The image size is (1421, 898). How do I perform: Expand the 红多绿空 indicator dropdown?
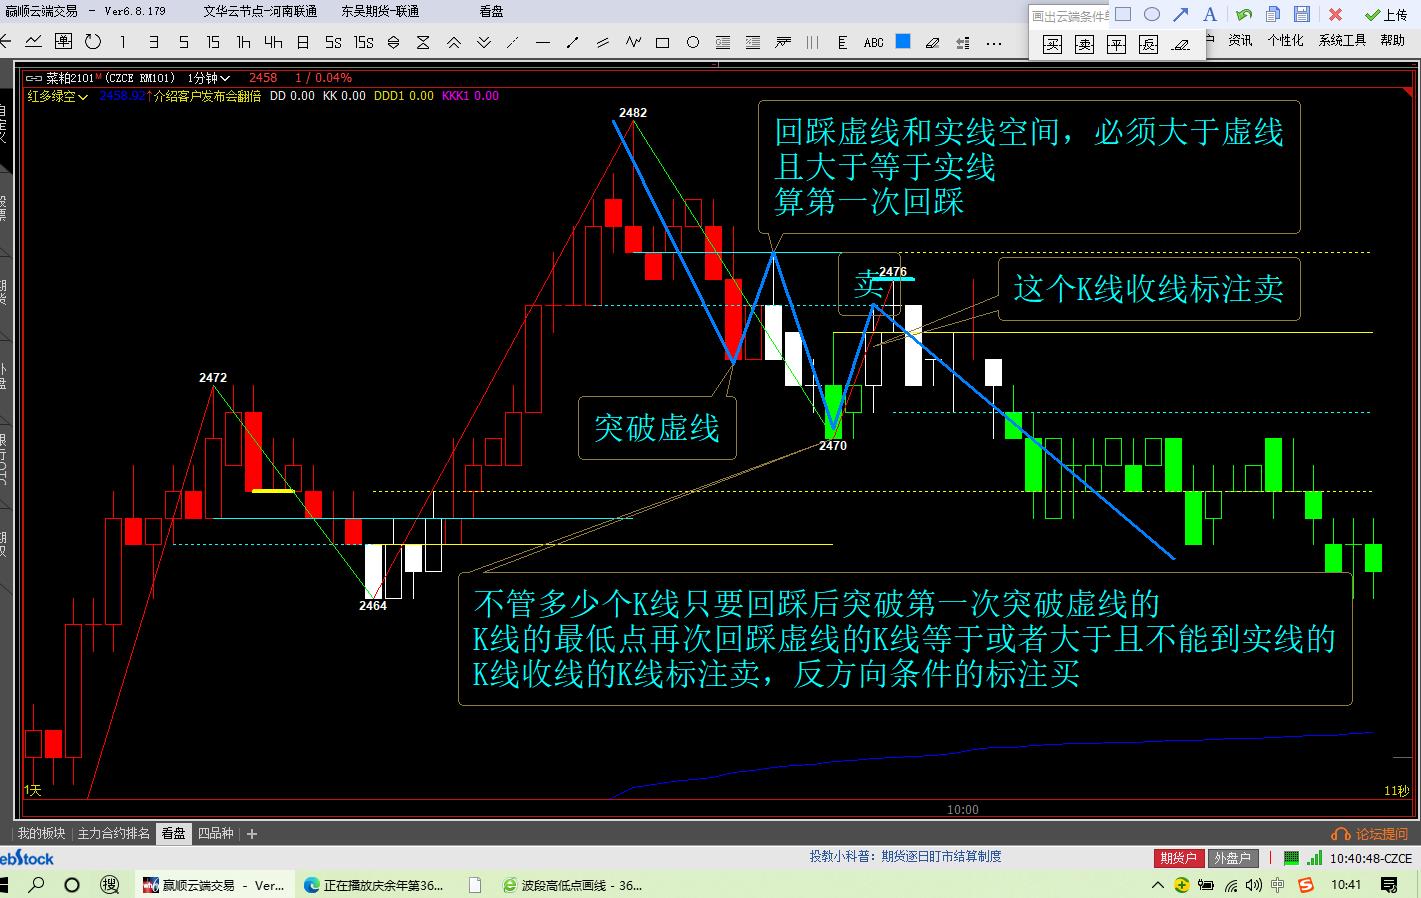click(57, 96)
